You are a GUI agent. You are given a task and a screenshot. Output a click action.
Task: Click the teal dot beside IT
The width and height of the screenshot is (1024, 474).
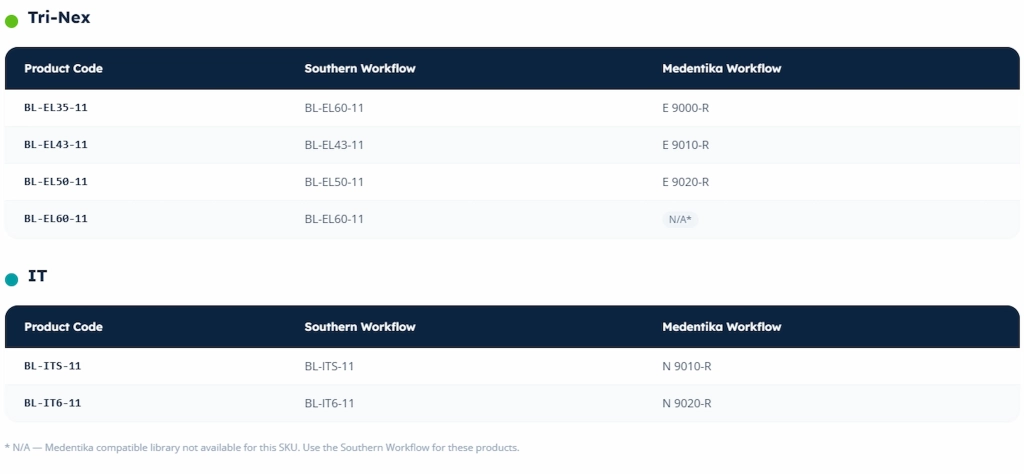click(11, 280)
